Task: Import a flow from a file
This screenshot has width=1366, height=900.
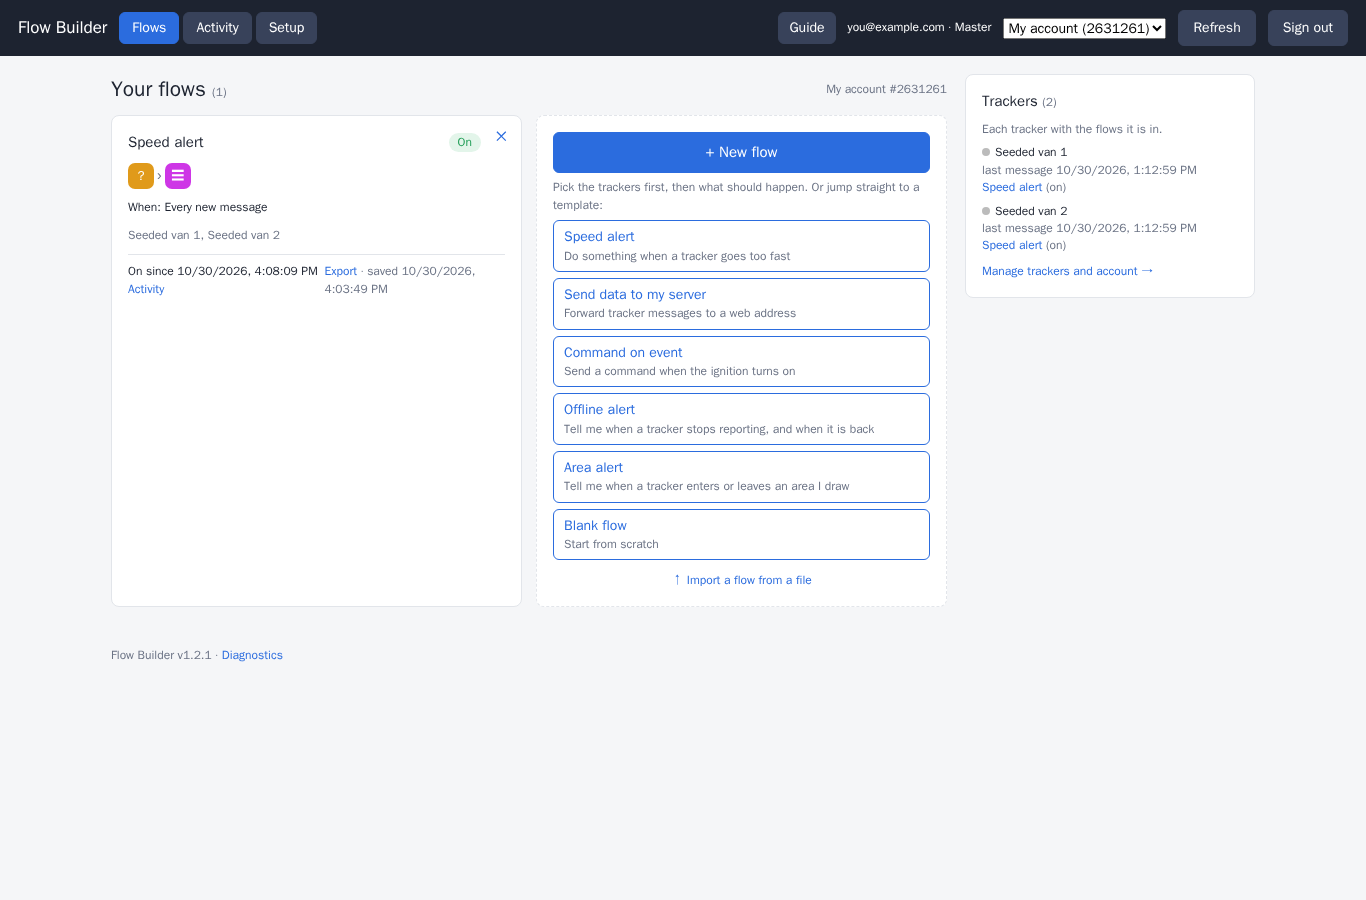Action: (x=742, y=580)
